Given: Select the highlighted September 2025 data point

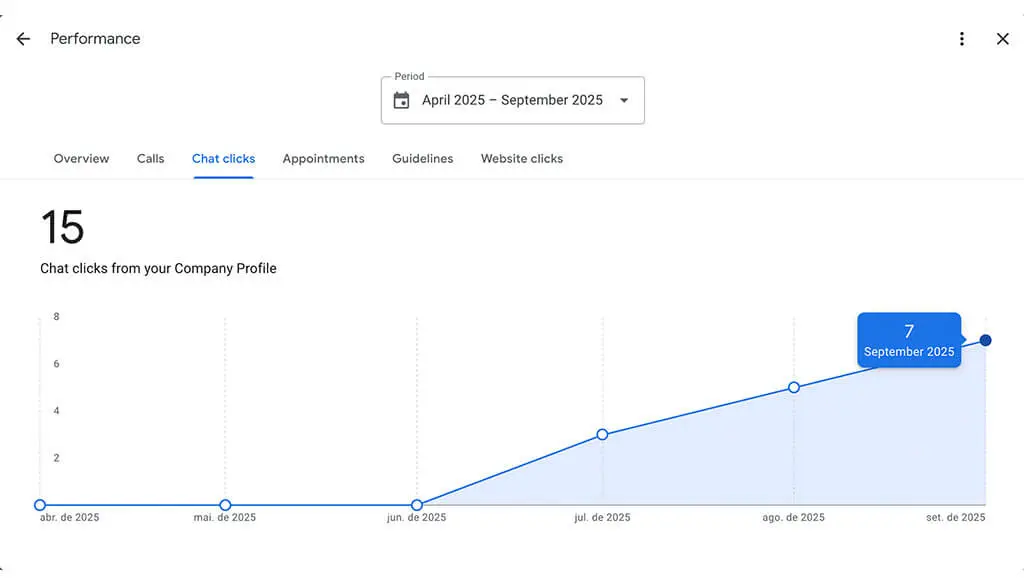Looking at the screenshot, I should tap(985, 340).
